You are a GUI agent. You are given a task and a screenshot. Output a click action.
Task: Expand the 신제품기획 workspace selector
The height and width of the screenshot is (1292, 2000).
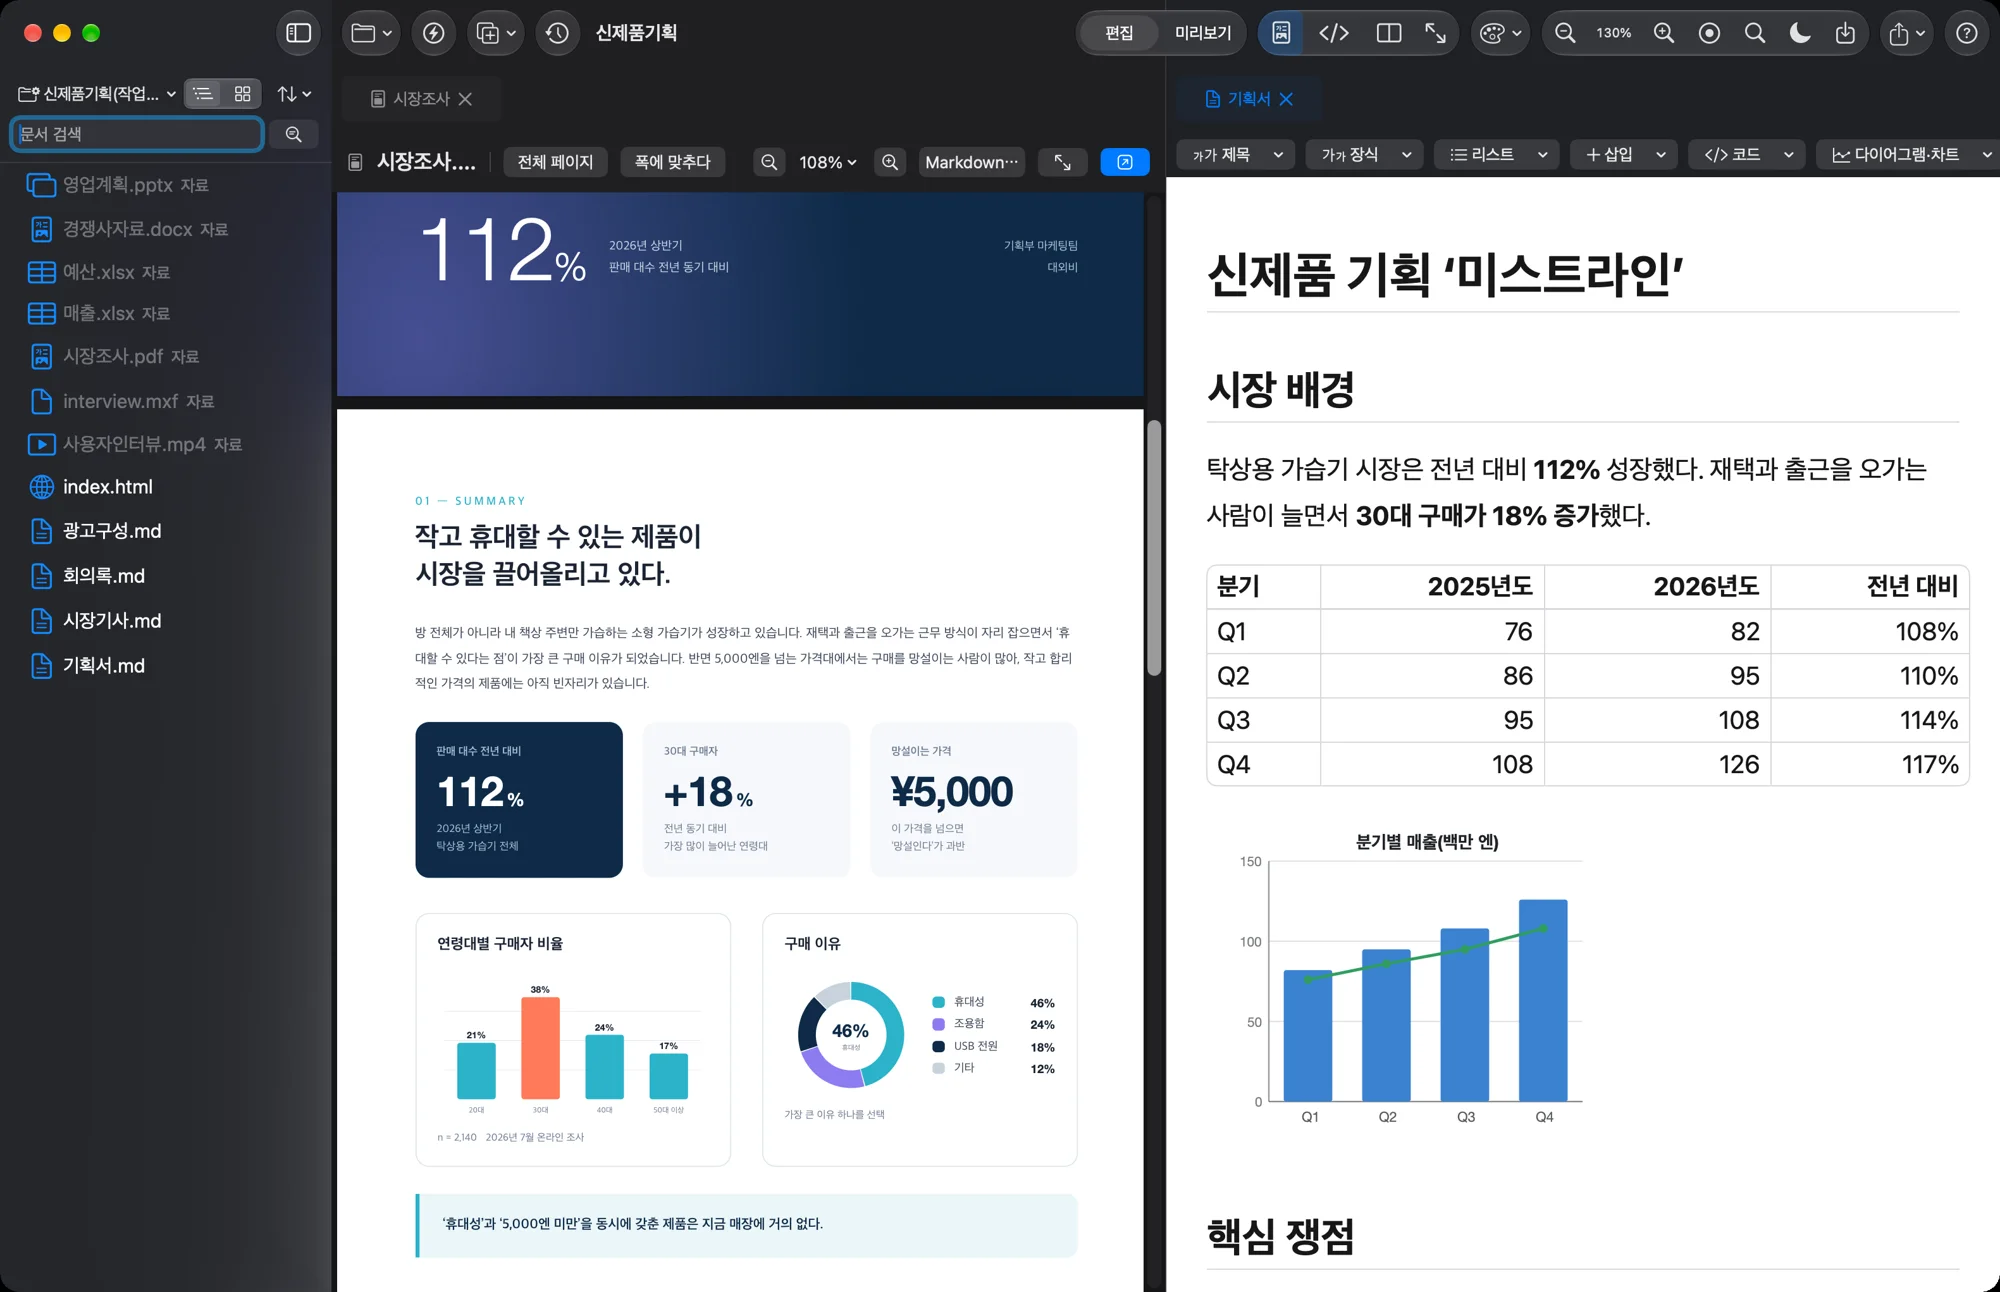[x=97, y=93]
